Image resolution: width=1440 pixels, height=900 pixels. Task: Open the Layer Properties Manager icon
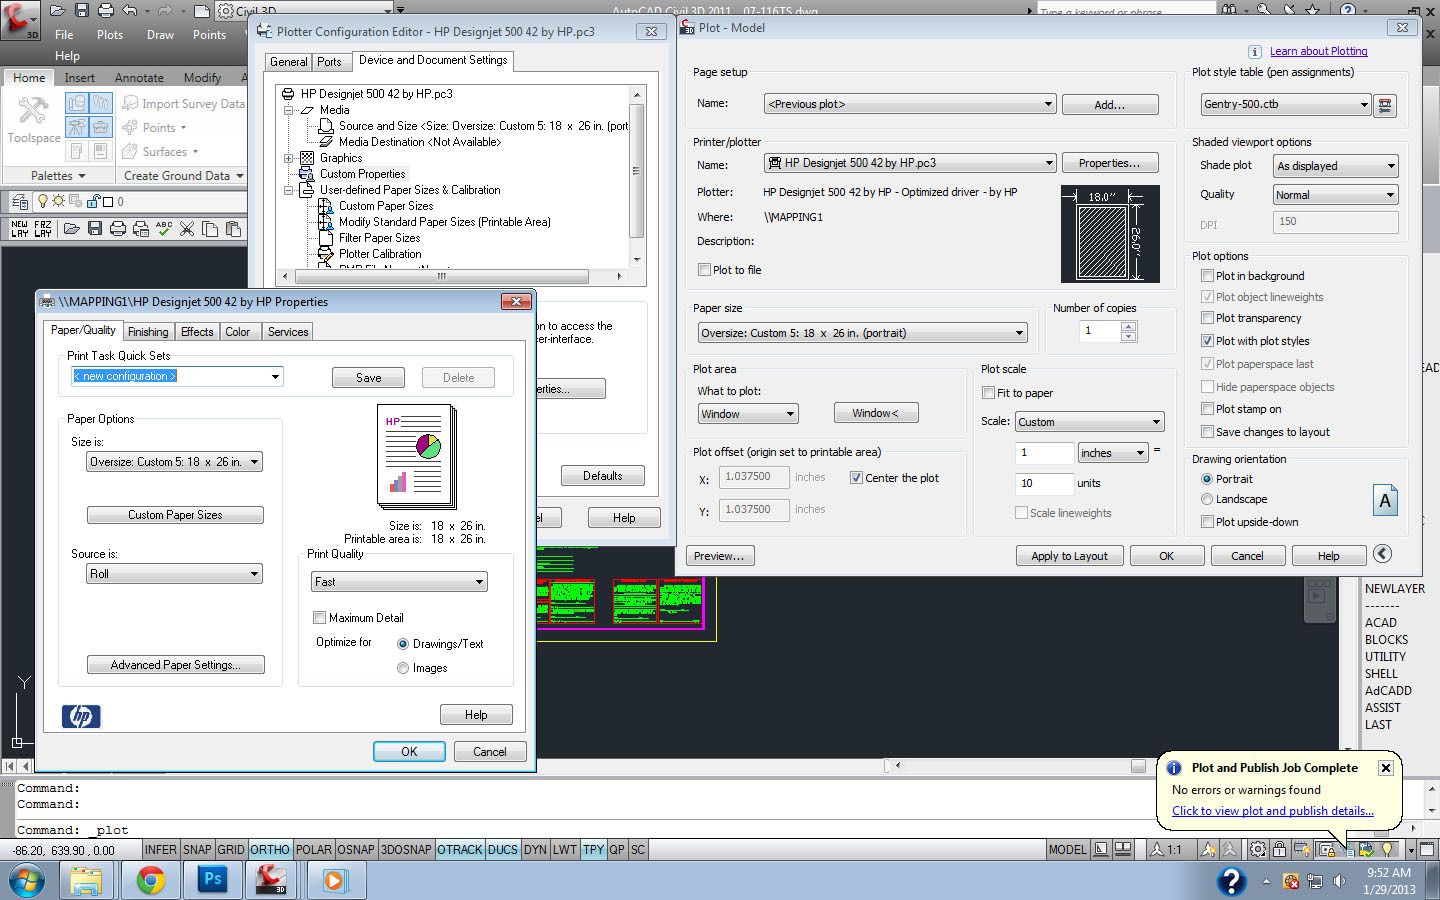(19, 201)
